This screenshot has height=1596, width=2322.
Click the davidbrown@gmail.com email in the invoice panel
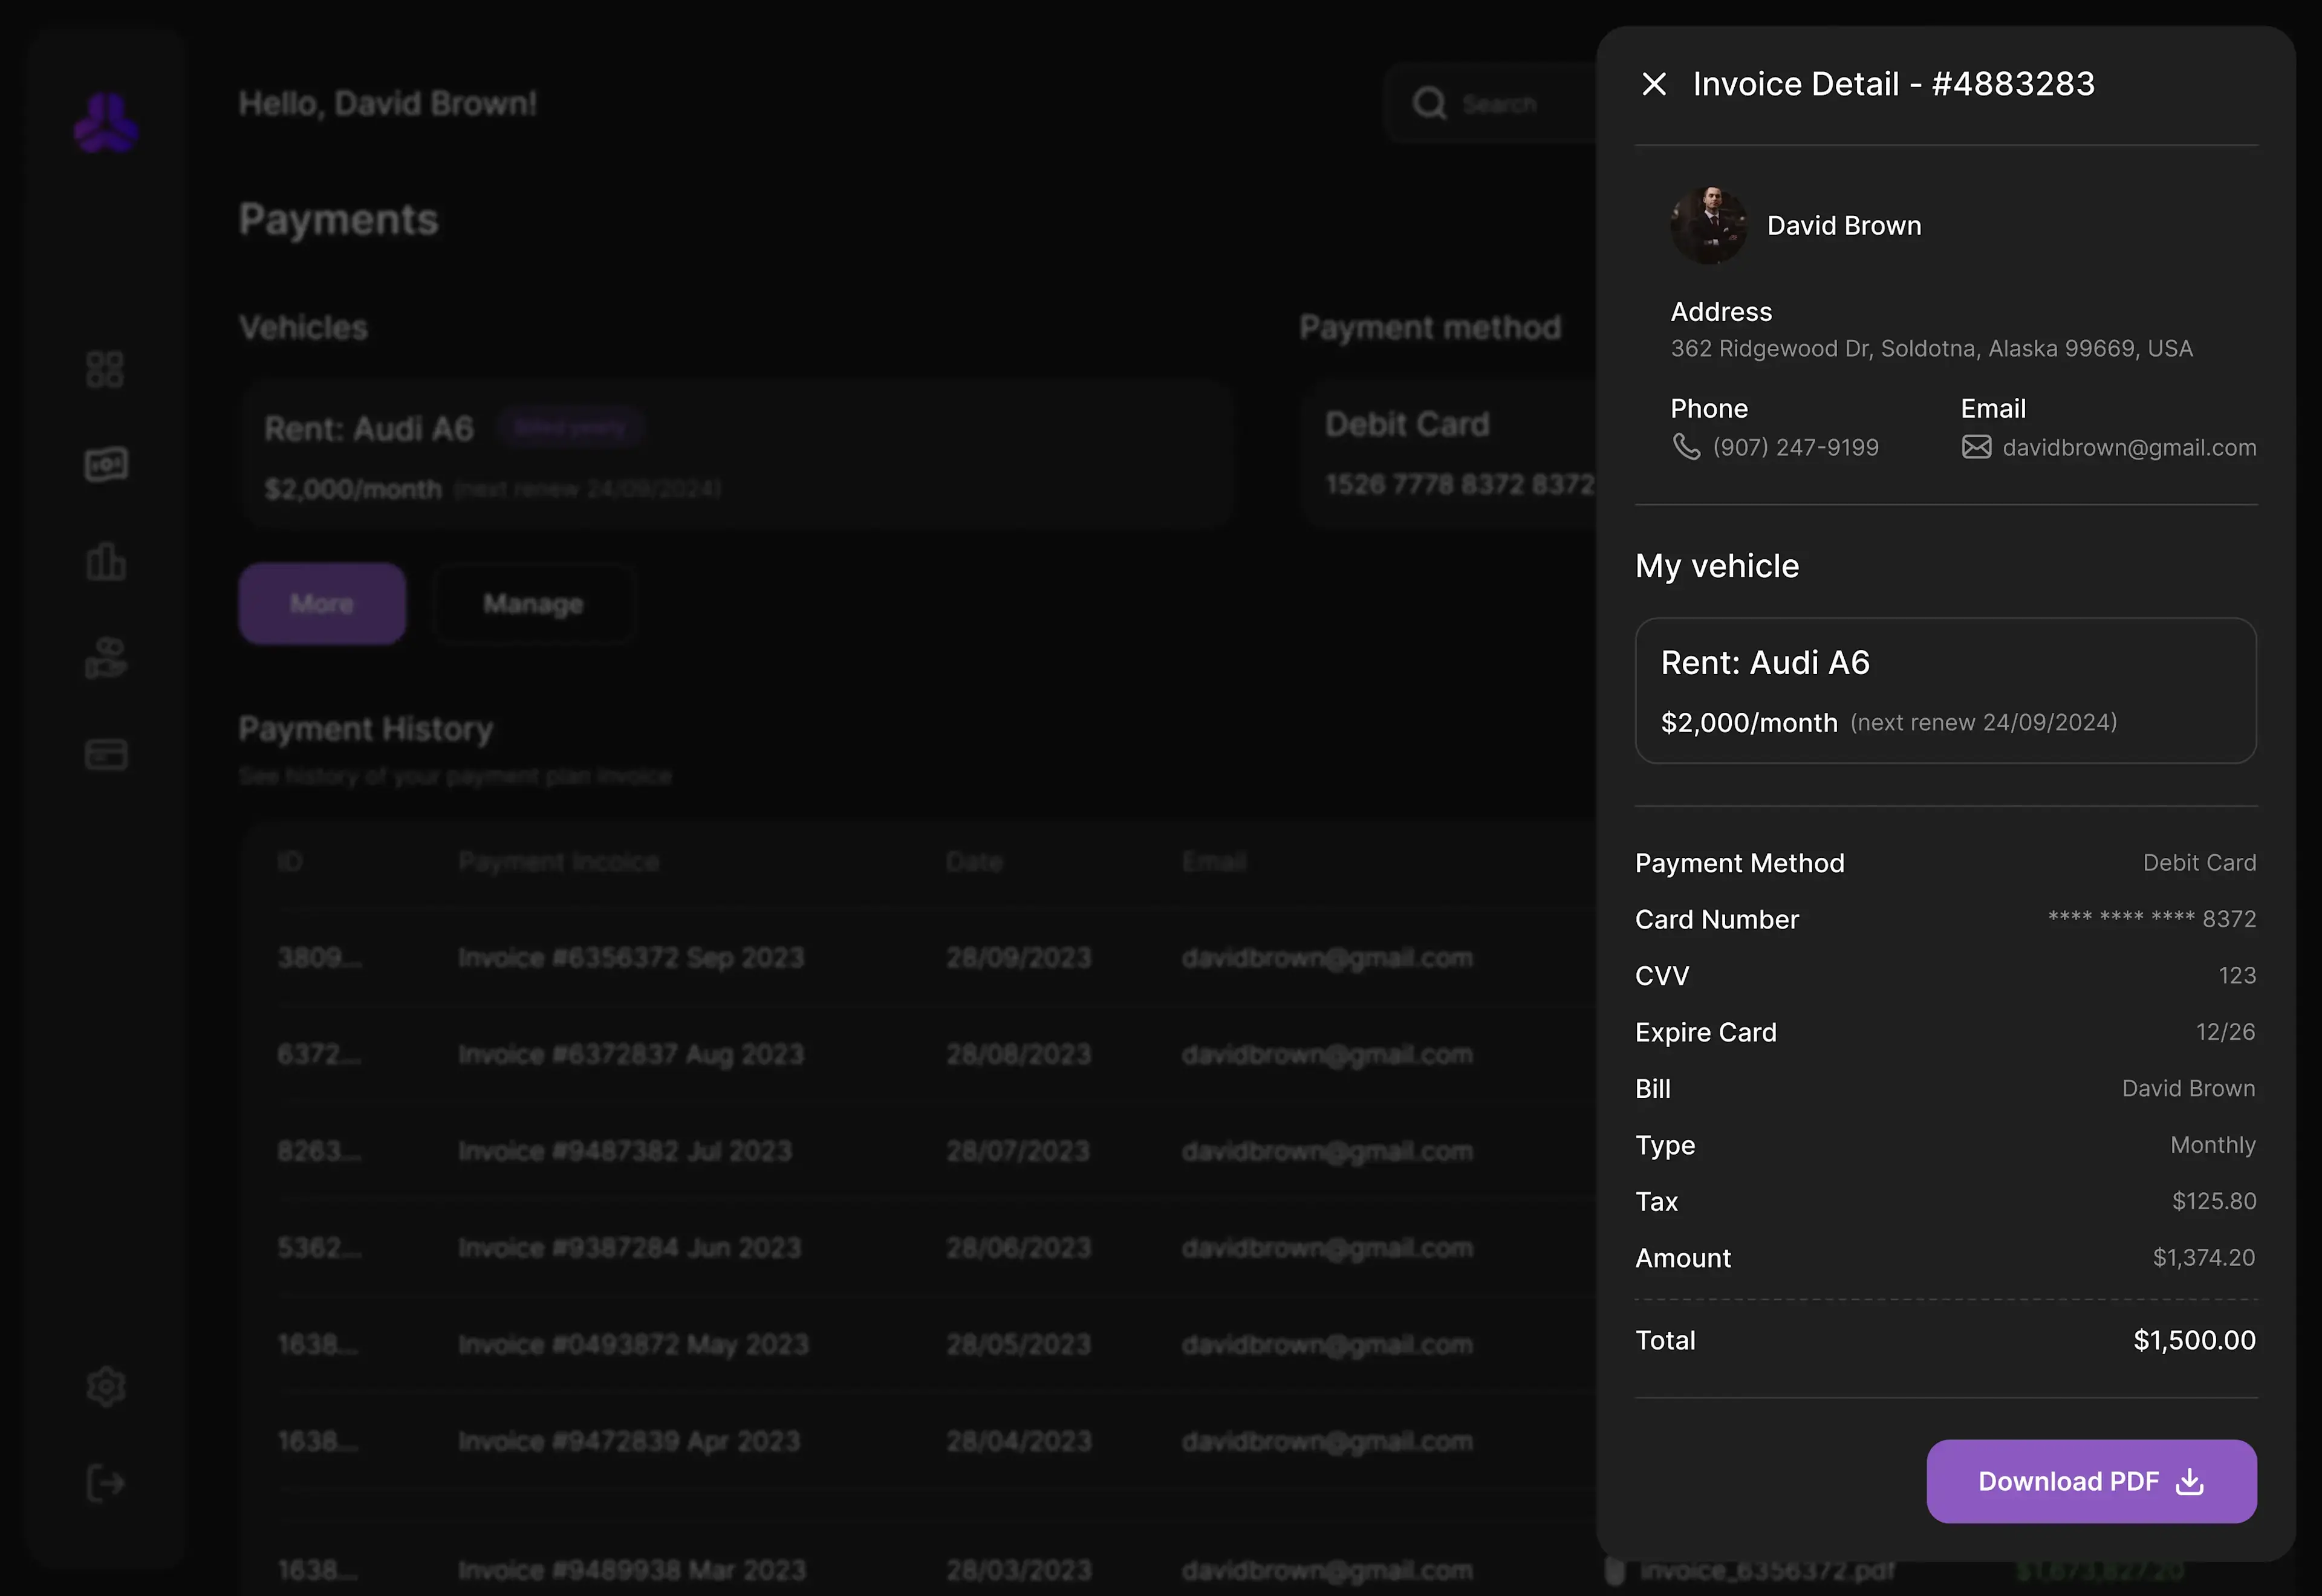click(x=2129, y=448)
